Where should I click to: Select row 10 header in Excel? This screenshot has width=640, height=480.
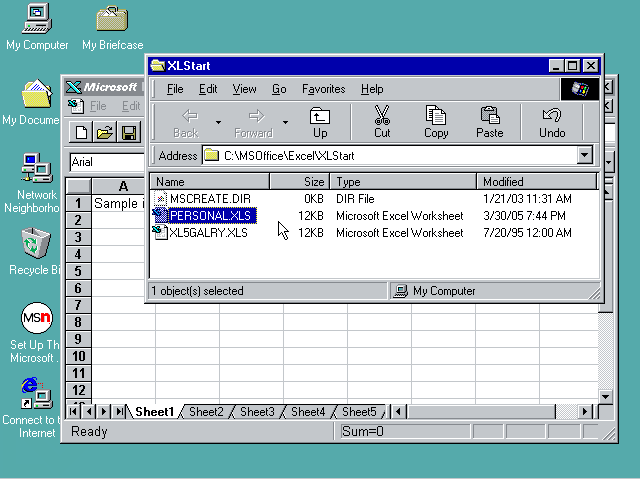click(78, 356)
